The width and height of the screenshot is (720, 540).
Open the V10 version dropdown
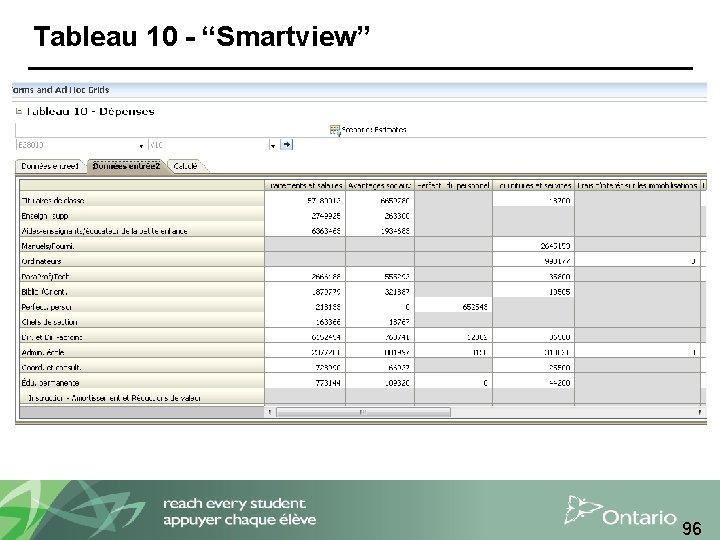[273, 146]
